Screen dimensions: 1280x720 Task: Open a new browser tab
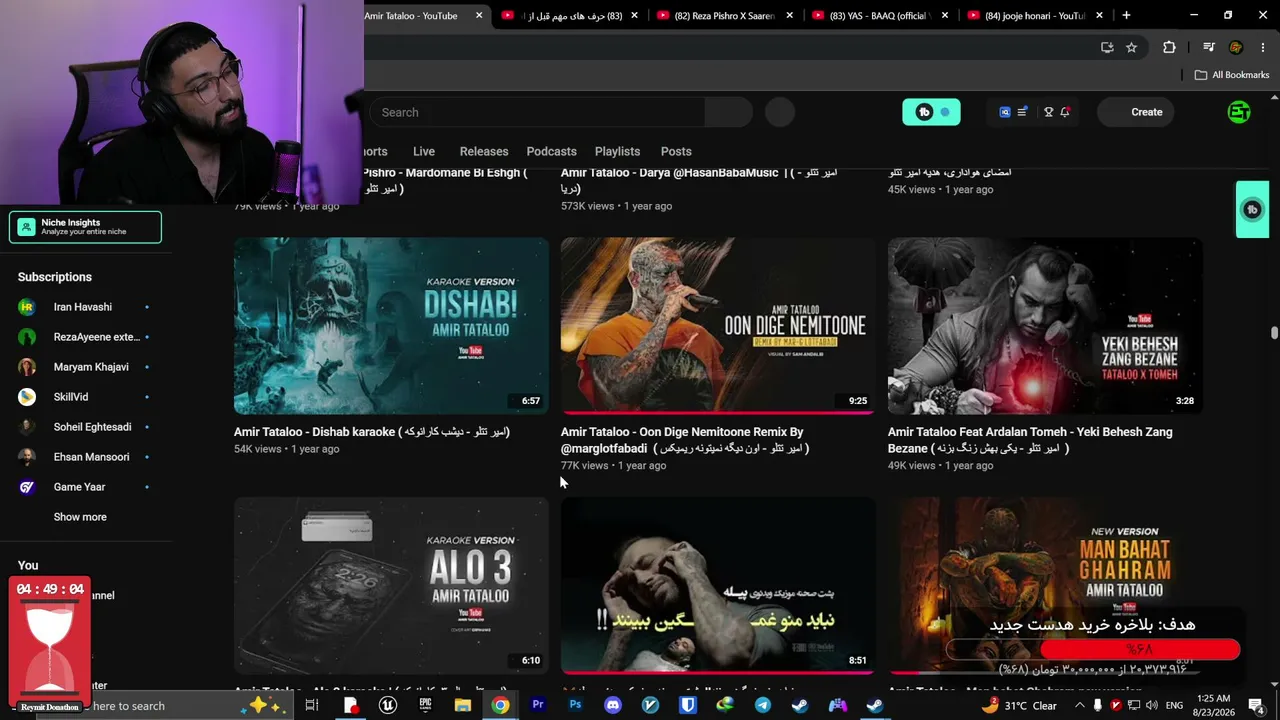(1126, 15)
